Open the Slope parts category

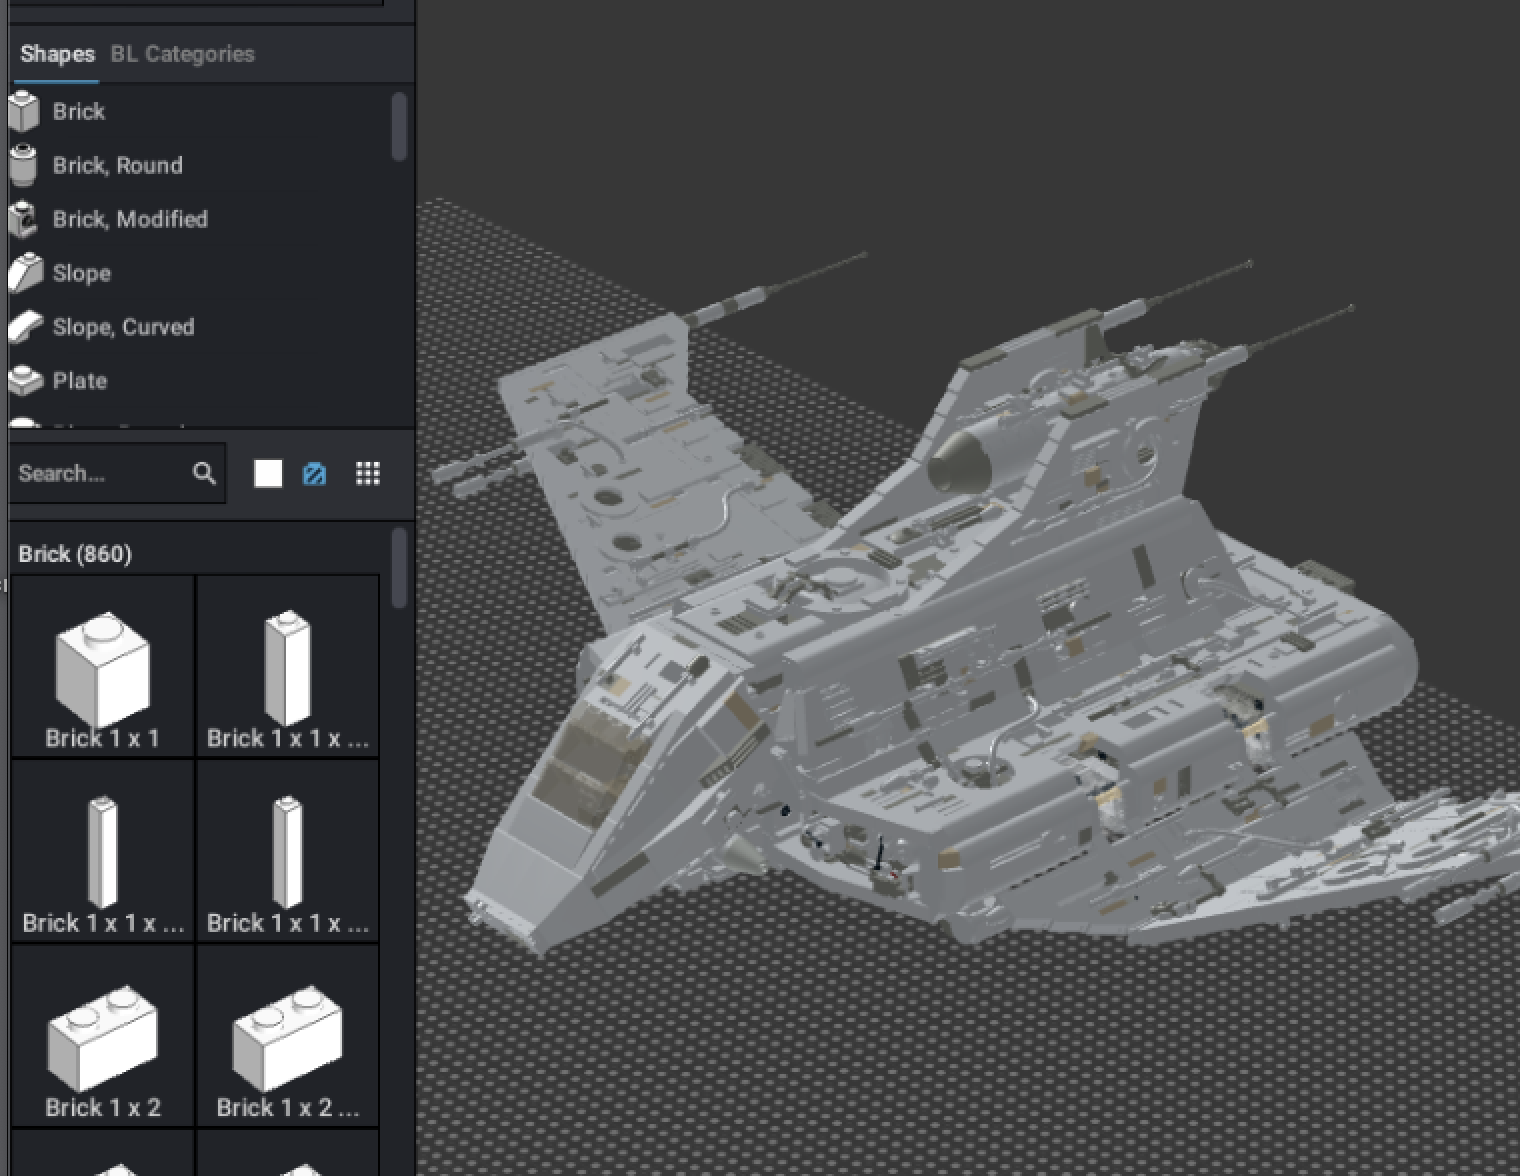(81, 273)
